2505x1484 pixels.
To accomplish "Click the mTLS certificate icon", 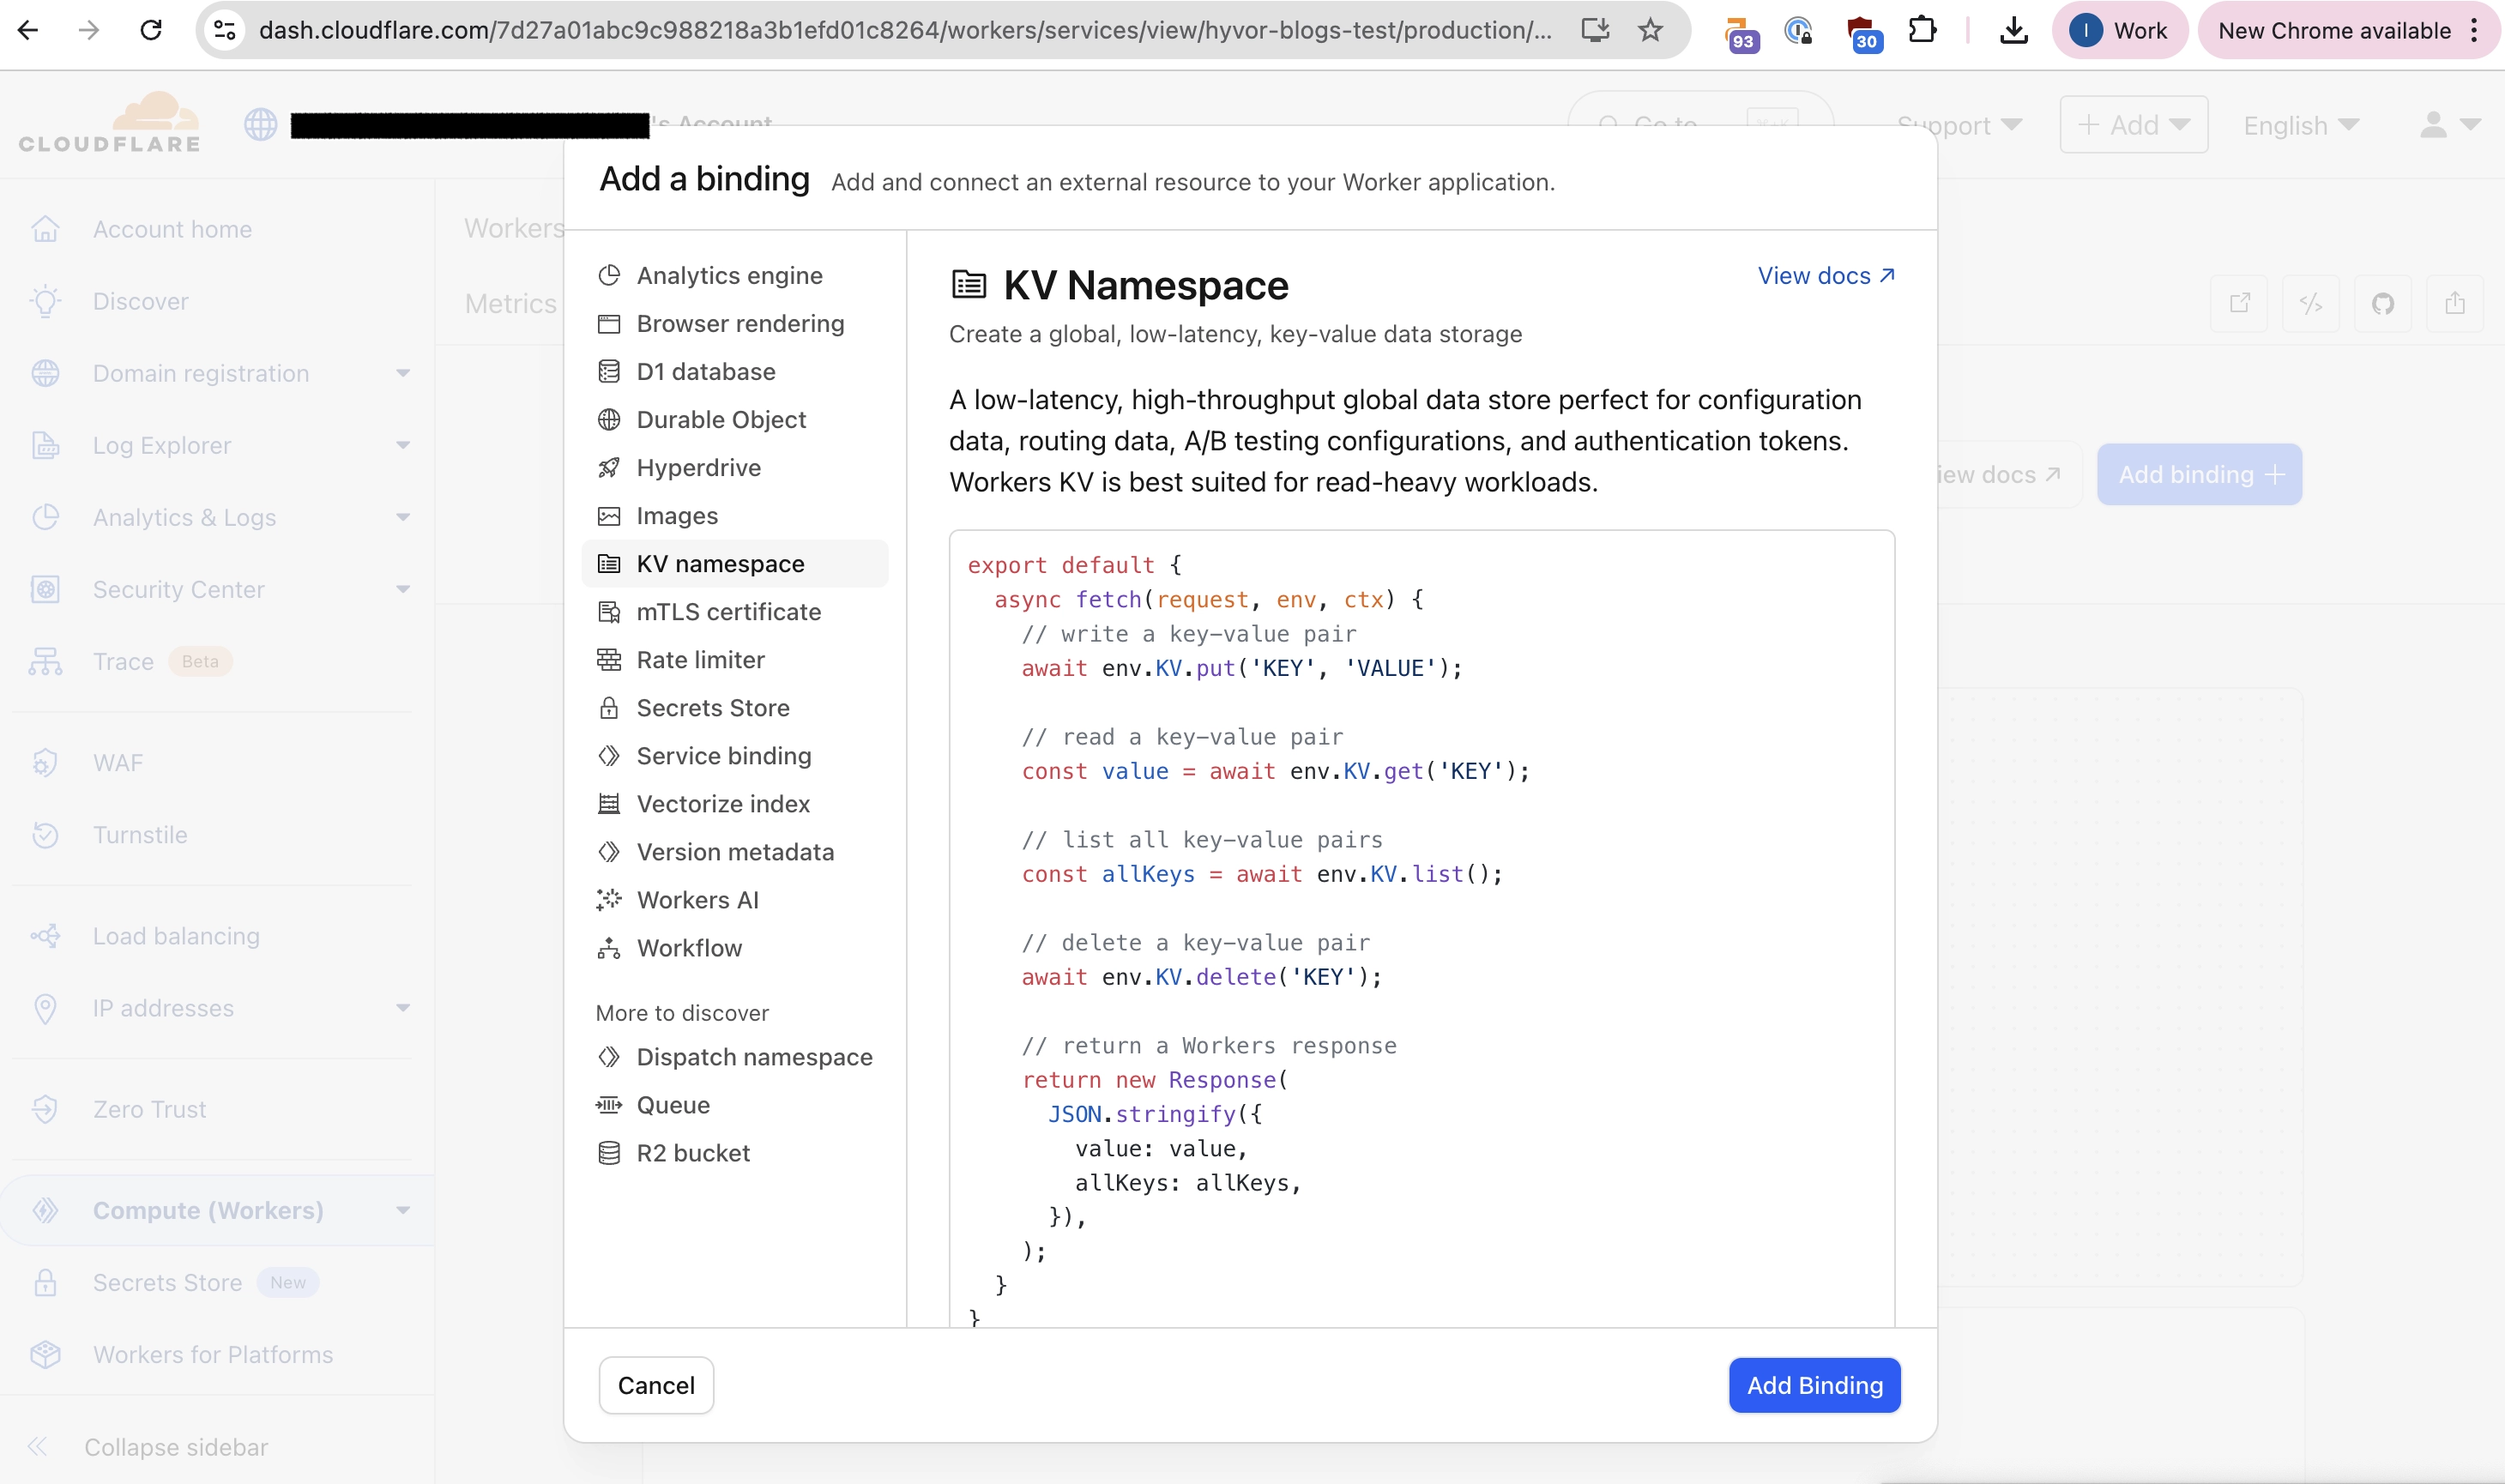I will pos(609,612).
